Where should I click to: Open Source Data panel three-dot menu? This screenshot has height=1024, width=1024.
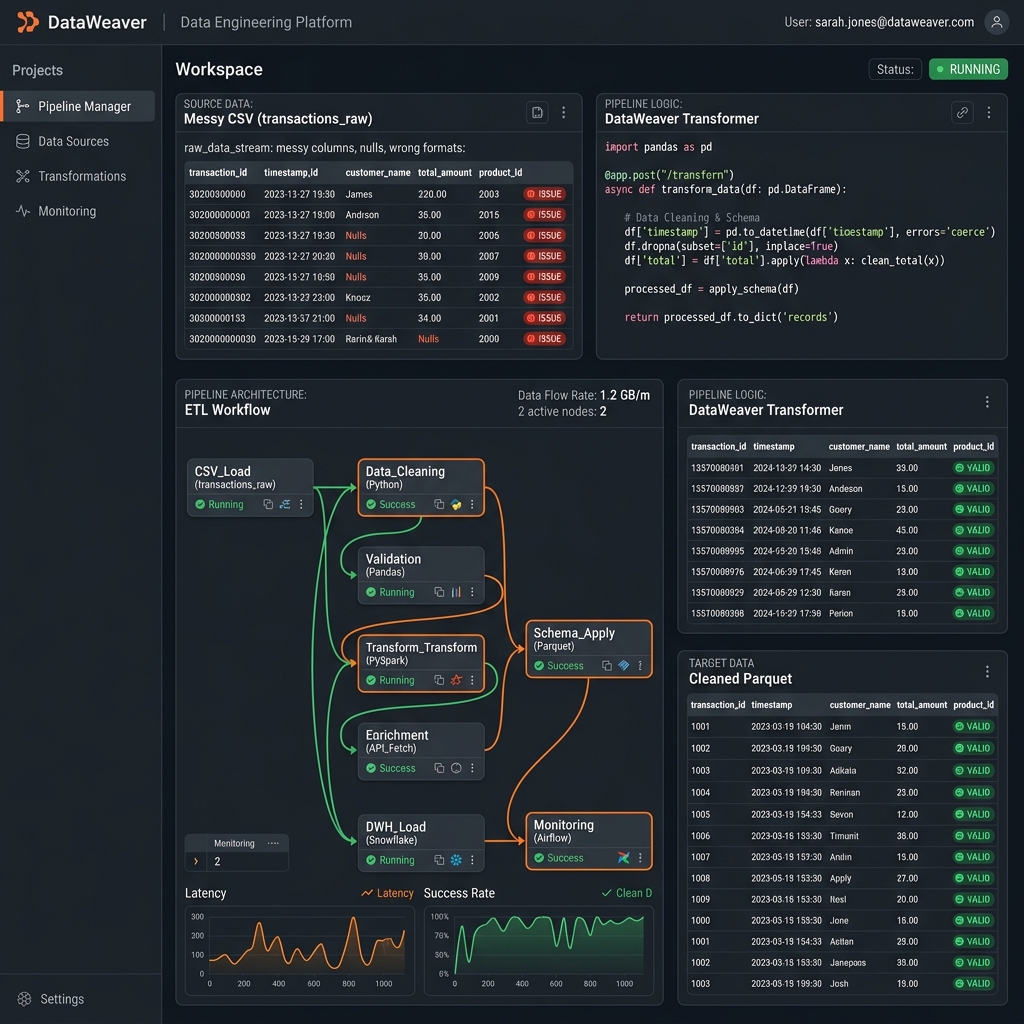(x=564, y=112)
